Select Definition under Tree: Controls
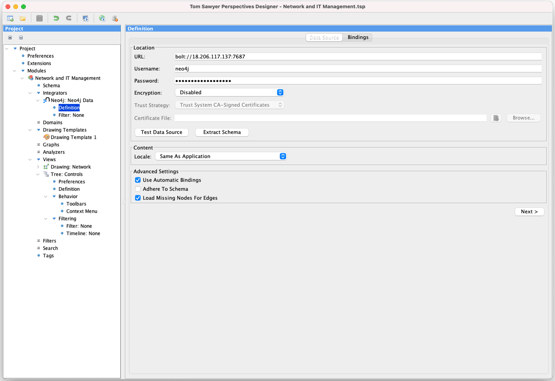This screenshot has width=555, height=381. 69,189
